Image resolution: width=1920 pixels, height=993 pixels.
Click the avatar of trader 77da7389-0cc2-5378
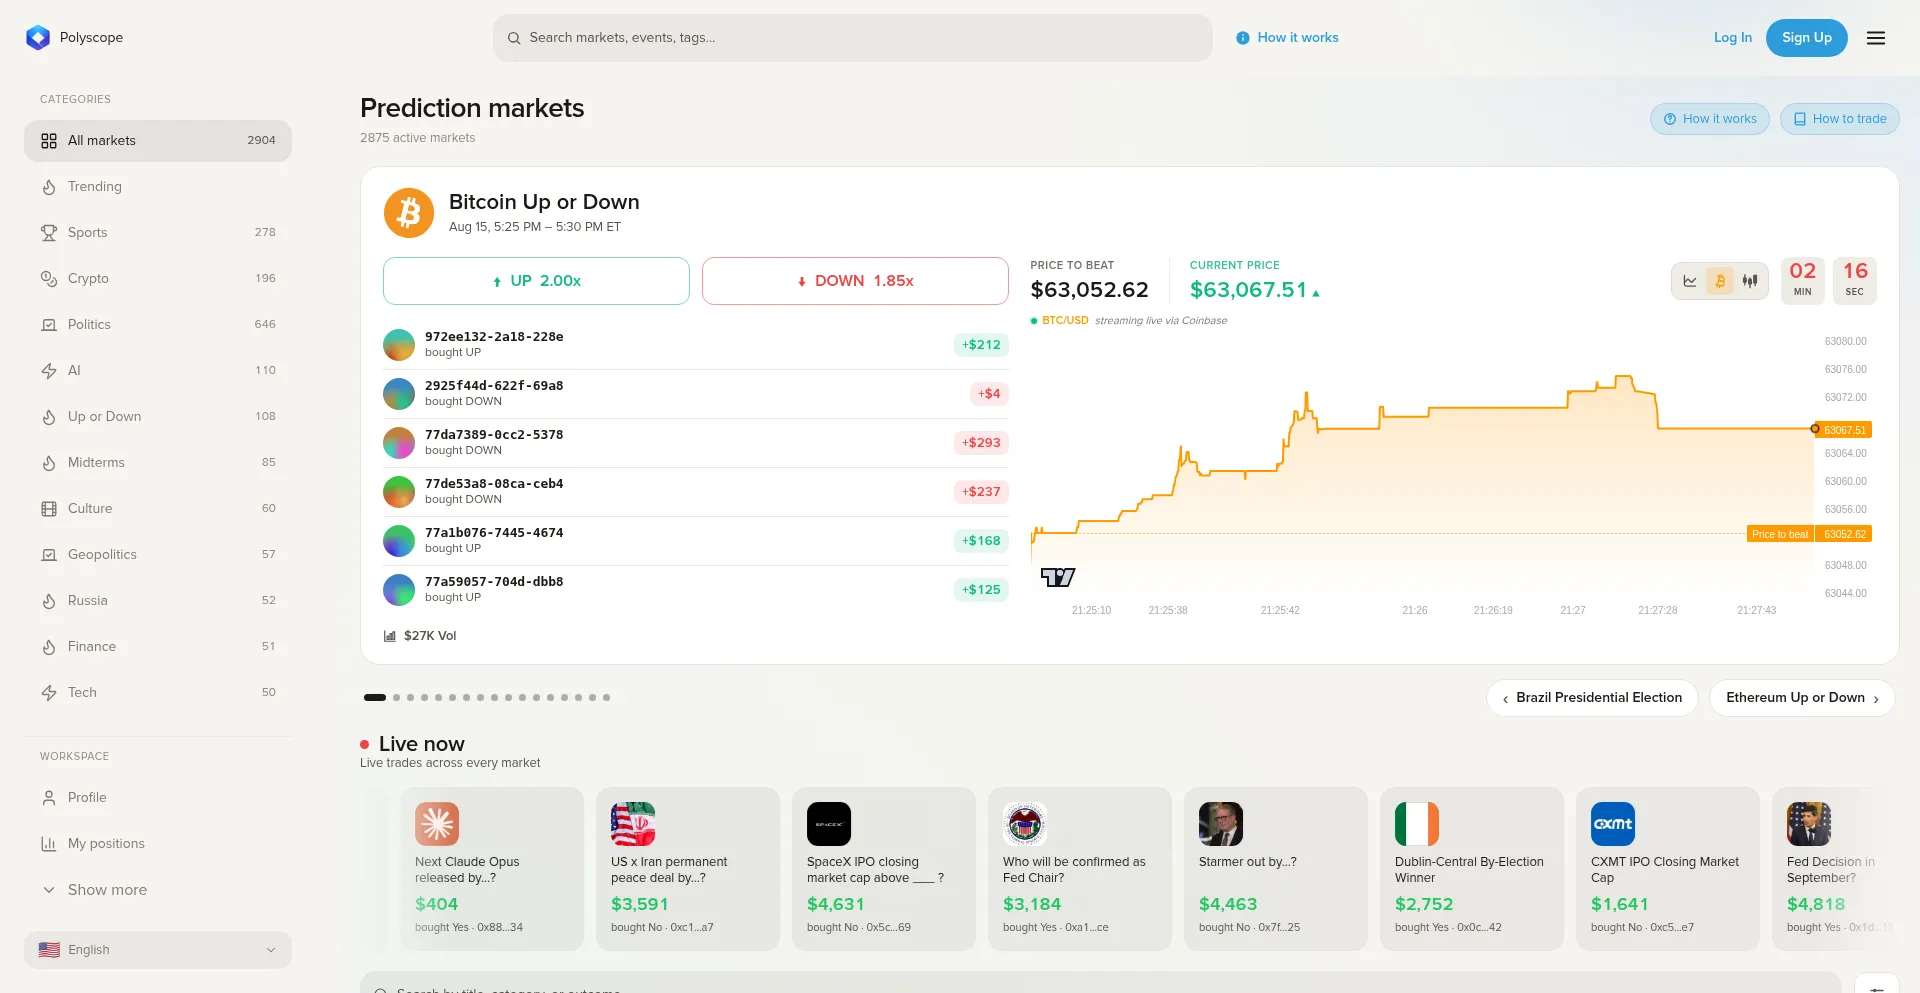tap(399, 443)
